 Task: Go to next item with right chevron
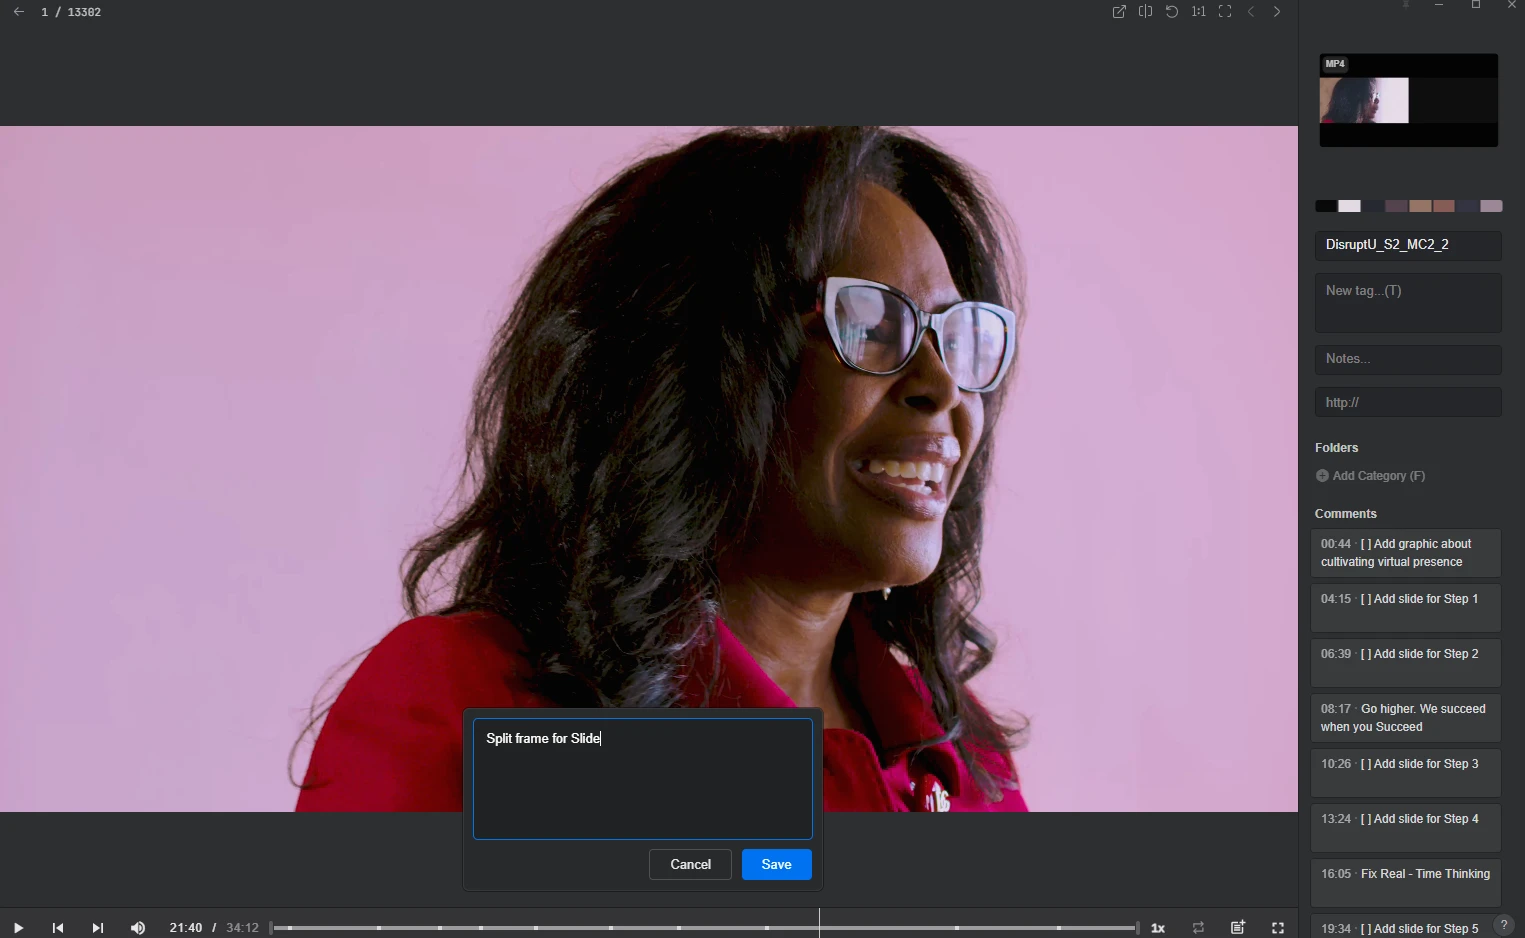(1277, 12)
